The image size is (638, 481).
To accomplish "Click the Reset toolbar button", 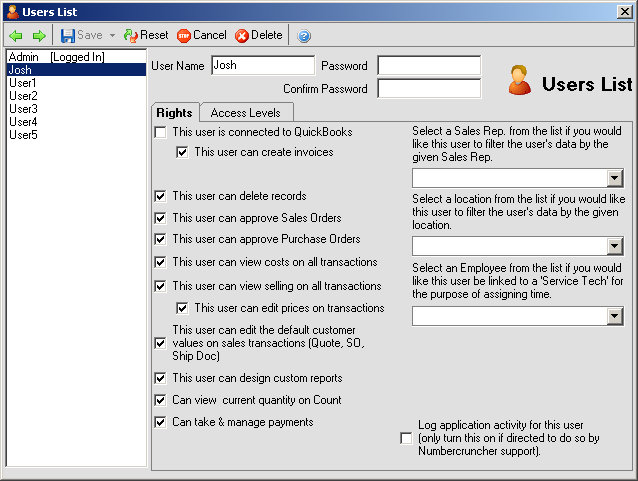I will (146, 35).
